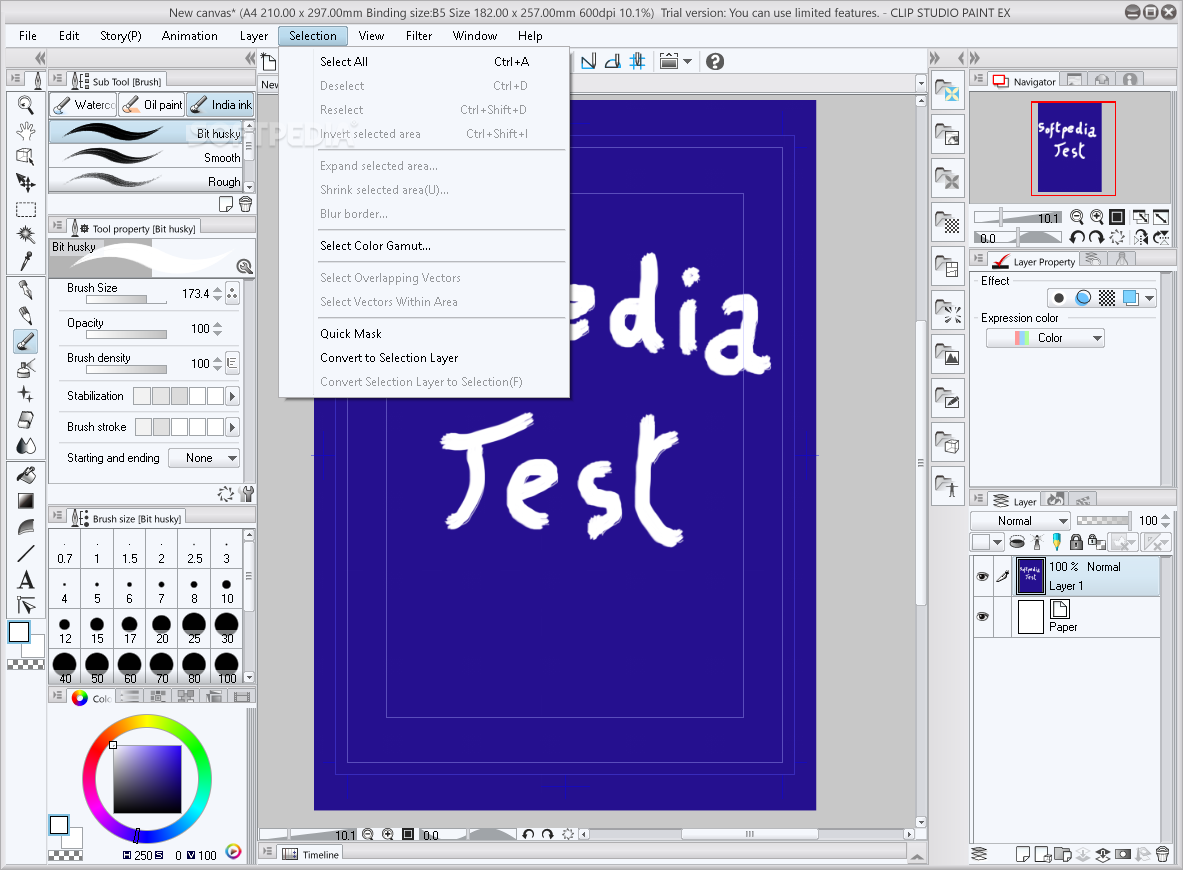
Task: Switch to India ink brush tab
Action: click(x=220, y=105)
